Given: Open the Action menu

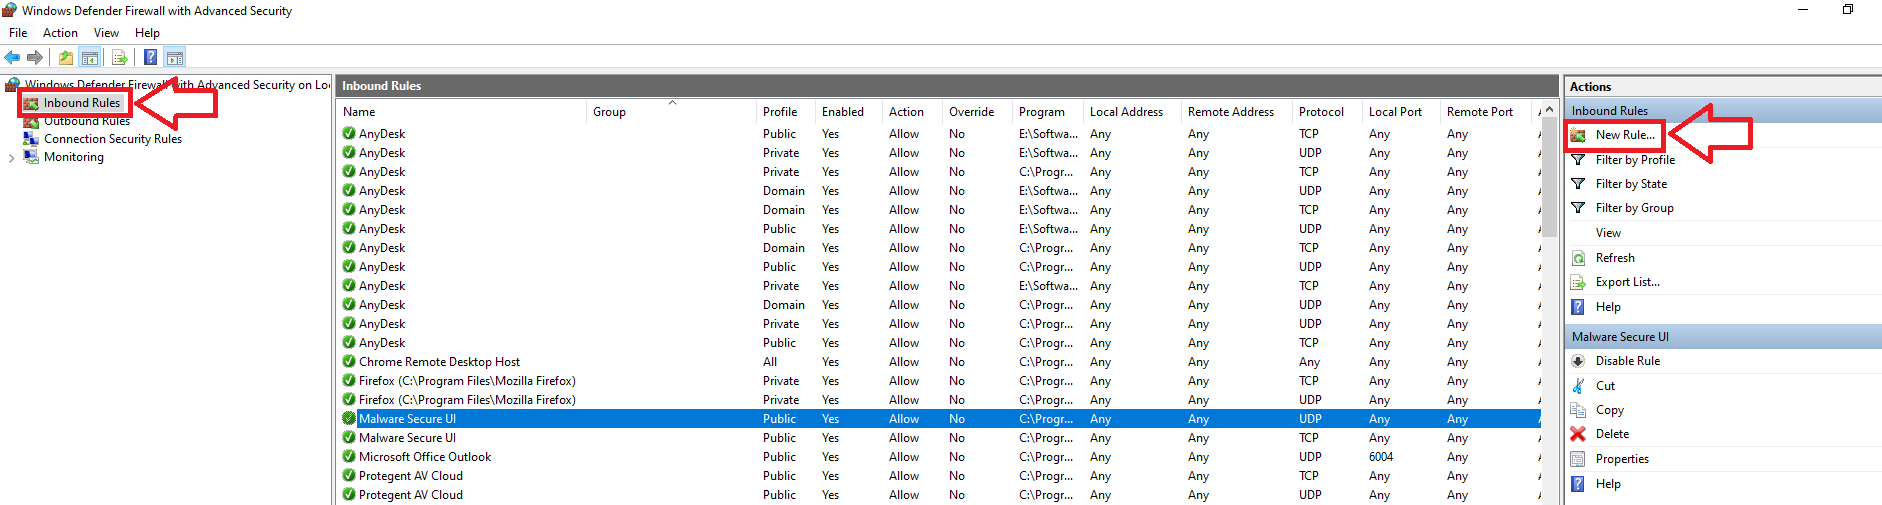Looking at the screenshot, I should [60, 33].
